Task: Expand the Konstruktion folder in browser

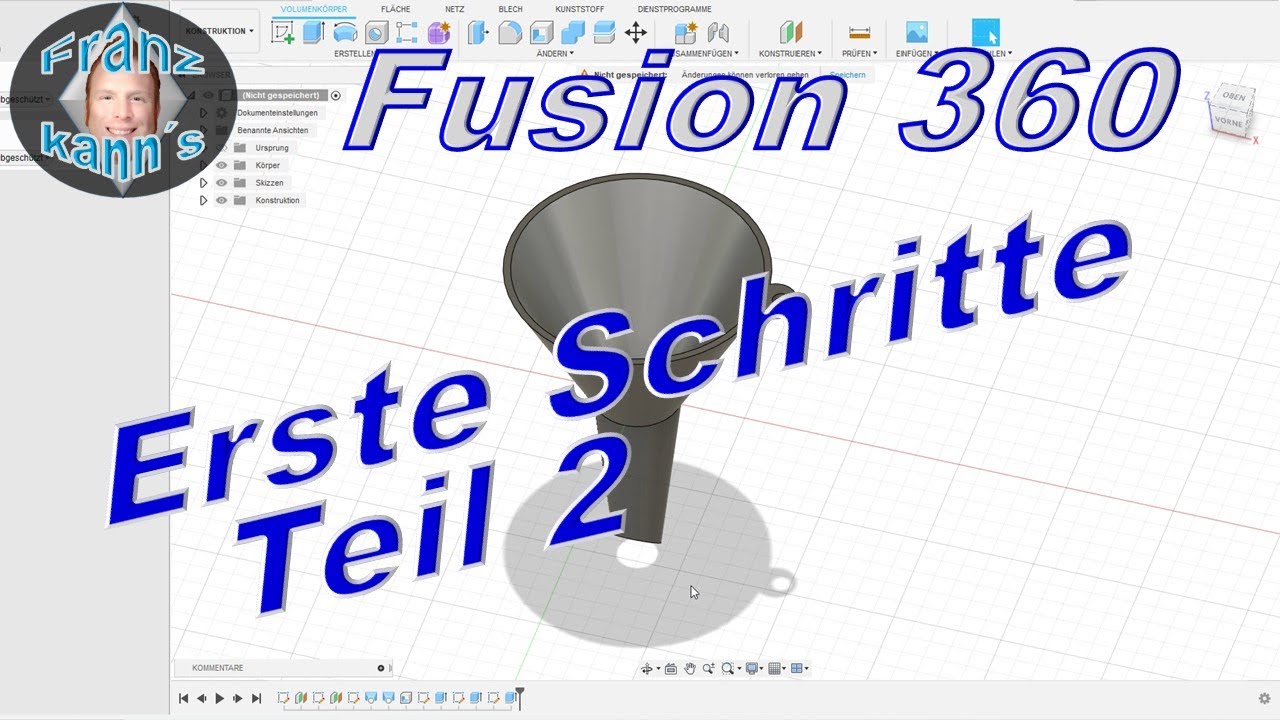Action: [203, 200]
